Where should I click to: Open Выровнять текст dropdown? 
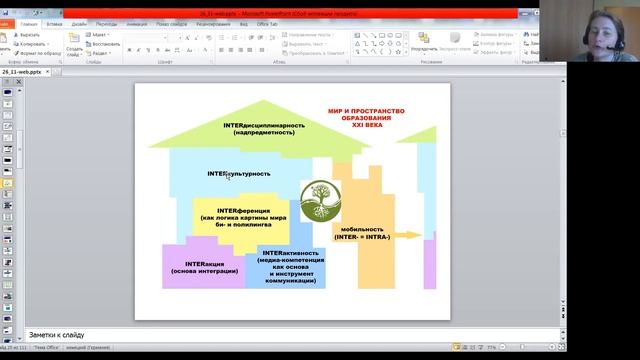pyautogui.click(x=304, y=44)
